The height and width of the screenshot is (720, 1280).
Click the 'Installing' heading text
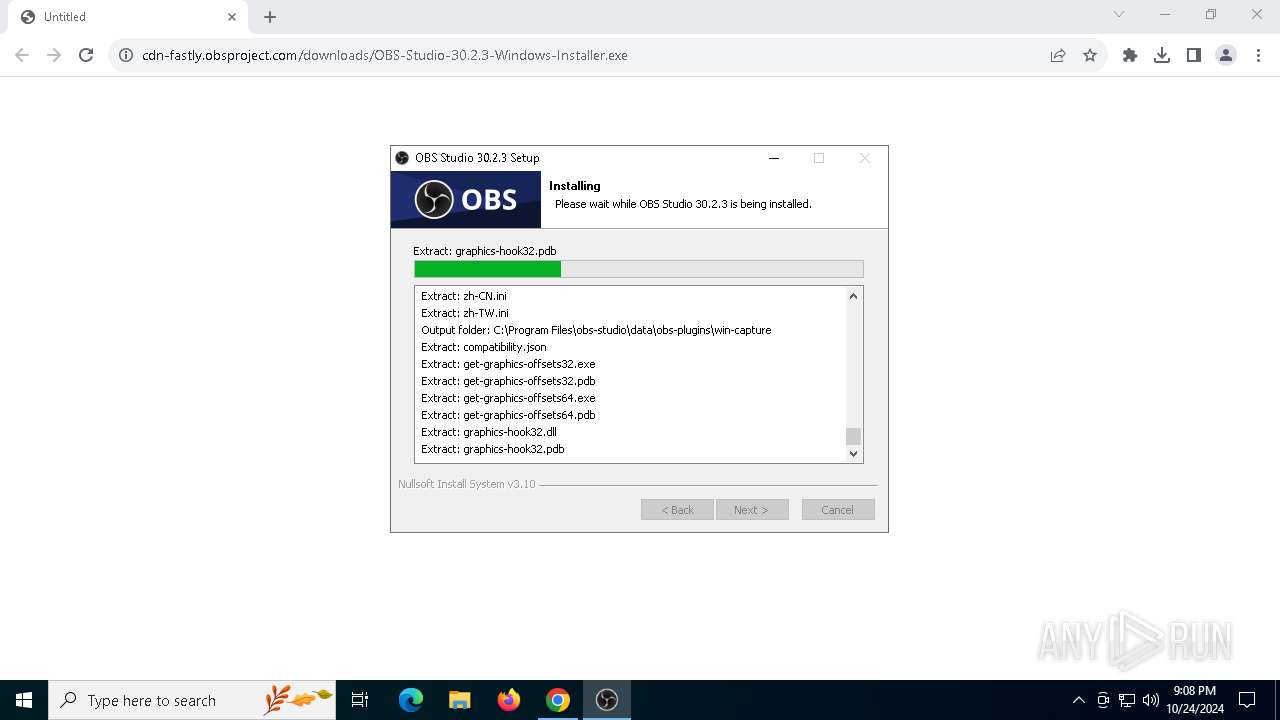coord(575,186)
